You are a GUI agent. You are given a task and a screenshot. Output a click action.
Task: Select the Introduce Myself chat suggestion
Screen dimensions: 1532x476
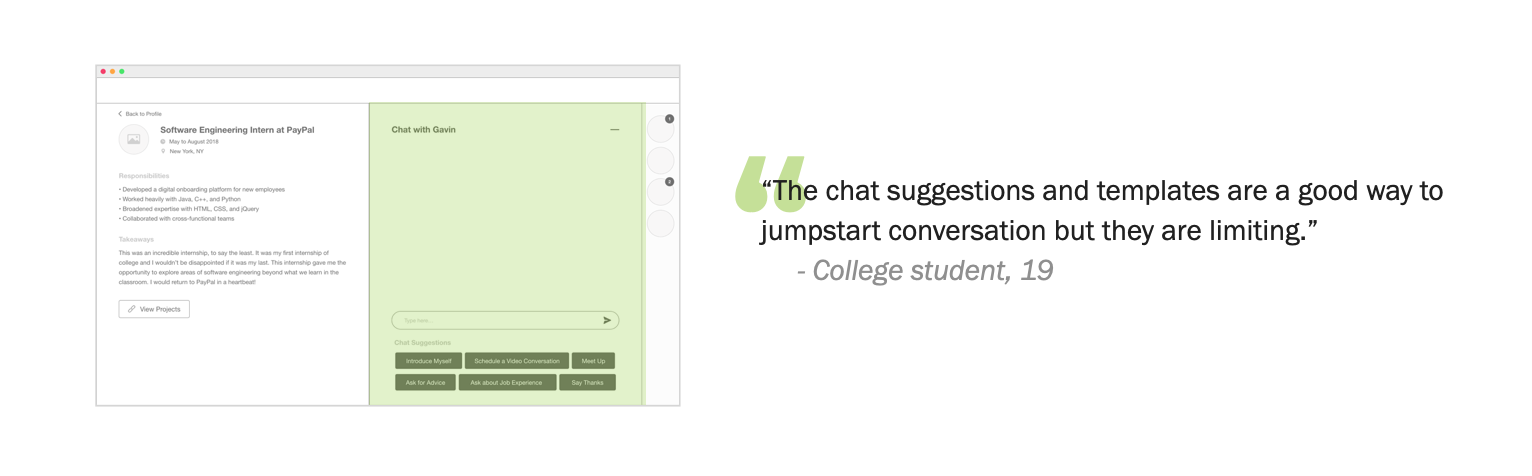[x=429, y=360]
